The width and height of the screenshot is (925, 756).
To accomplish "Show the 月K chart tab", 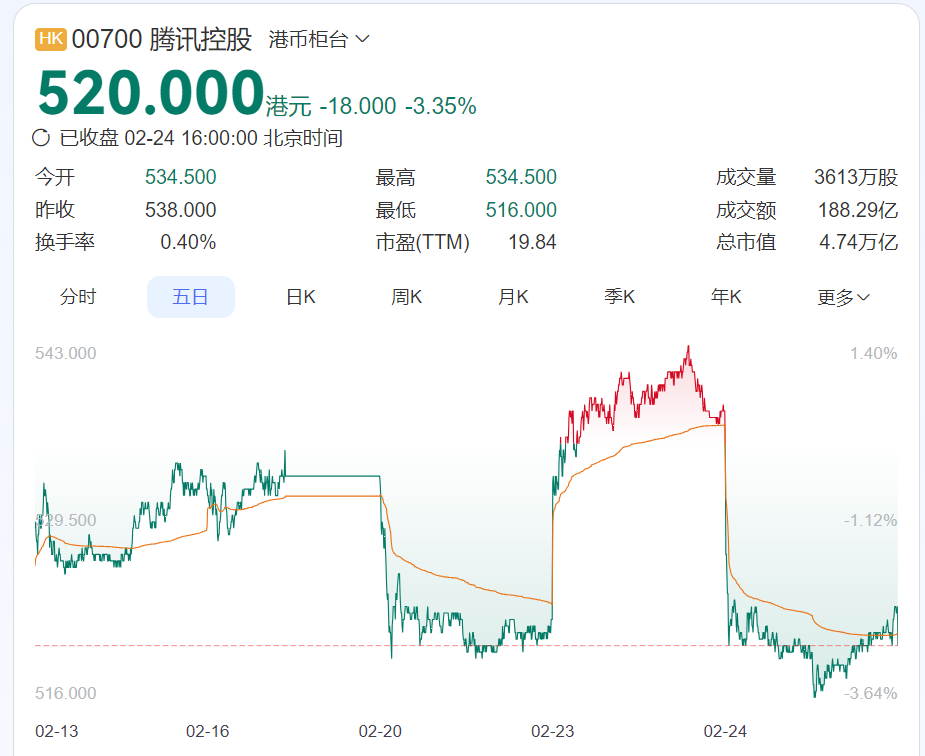I will [513, 297].
